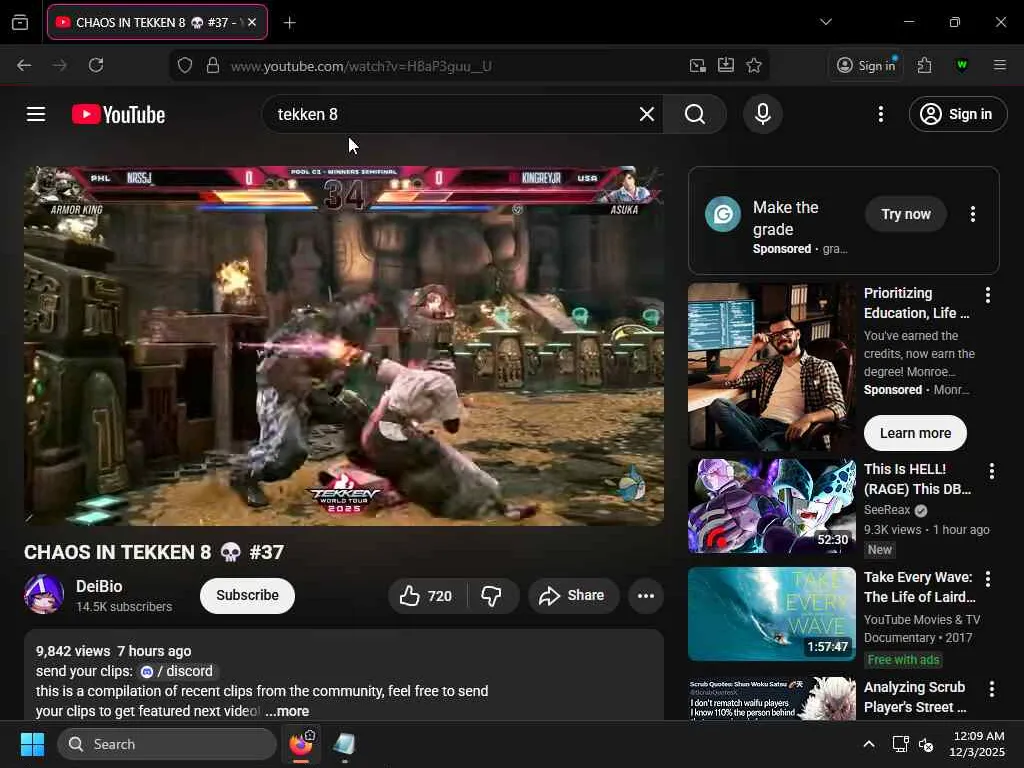This screenshot has height=768, width=1024.
Task: Open the YouTube hamburger guide menu
Action: coord(36,114)
